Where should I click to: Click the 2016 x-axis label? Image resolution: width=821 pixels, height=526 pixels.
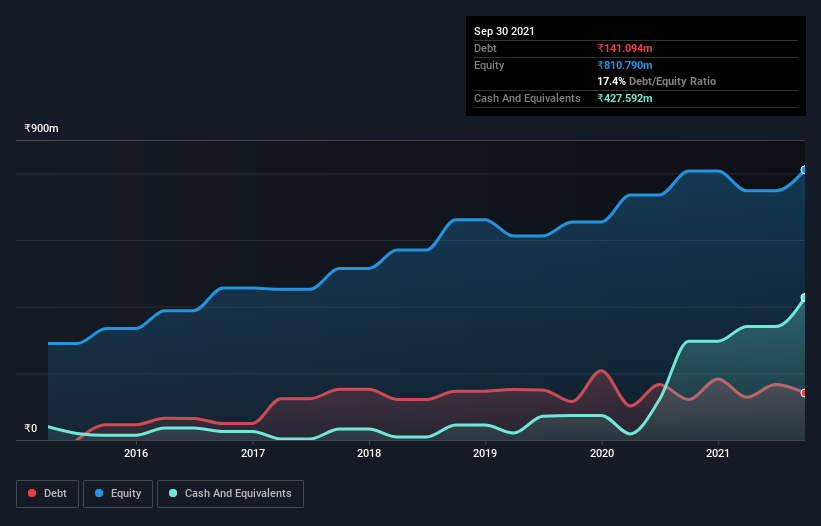136,453
